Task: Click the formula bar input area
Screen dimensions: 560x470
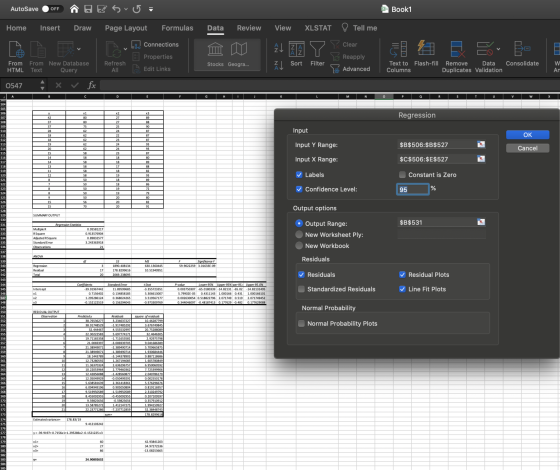Action: tap(330, 85)
